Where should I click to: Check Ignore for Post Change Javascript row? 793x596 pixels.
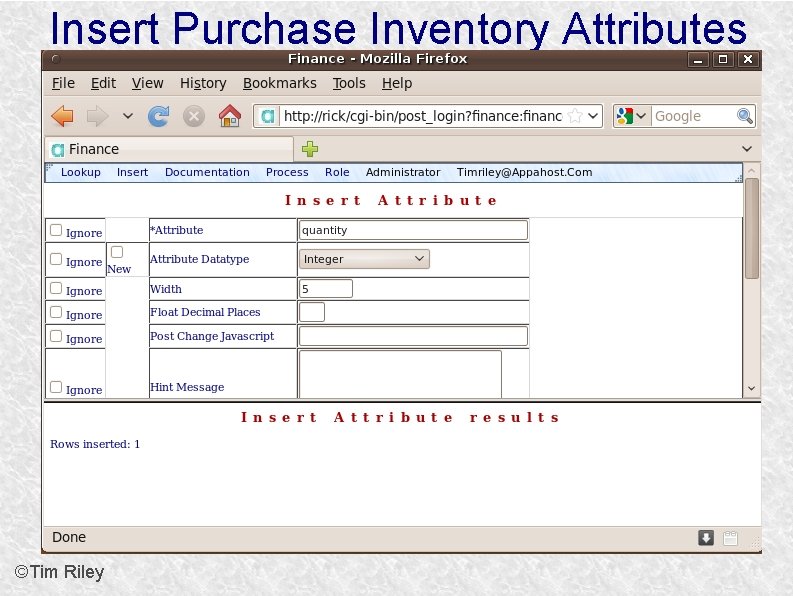point(56,336)
